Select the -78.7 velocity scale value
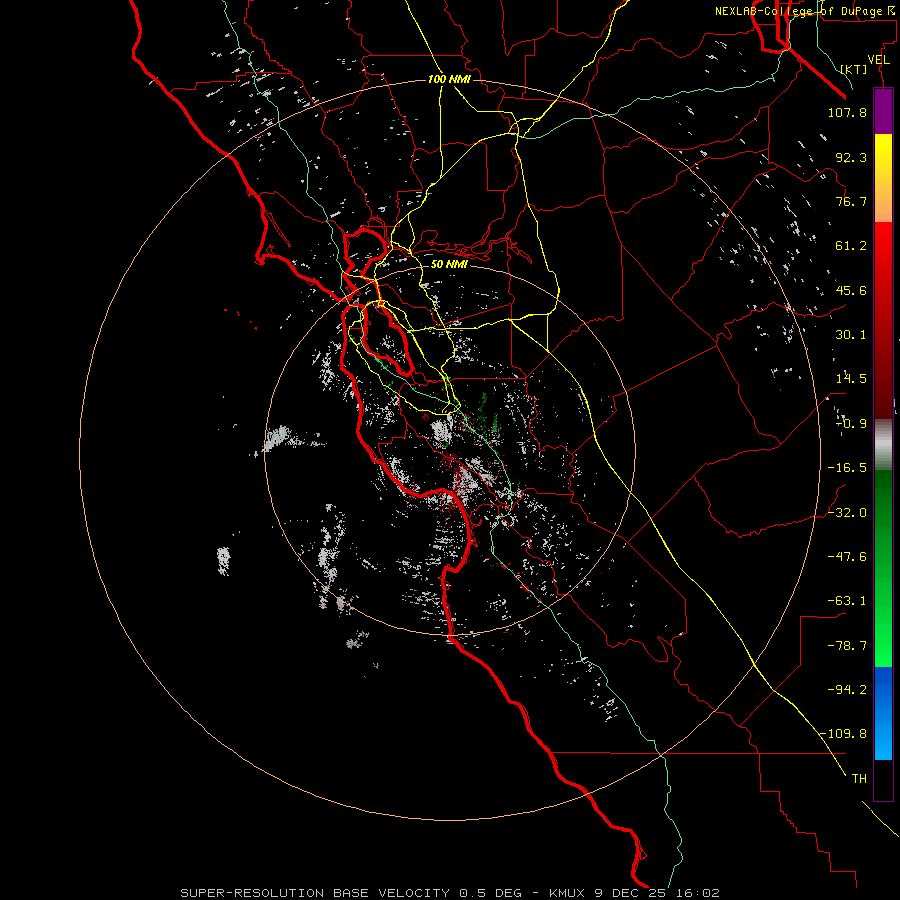 click(x=847, y=646)
